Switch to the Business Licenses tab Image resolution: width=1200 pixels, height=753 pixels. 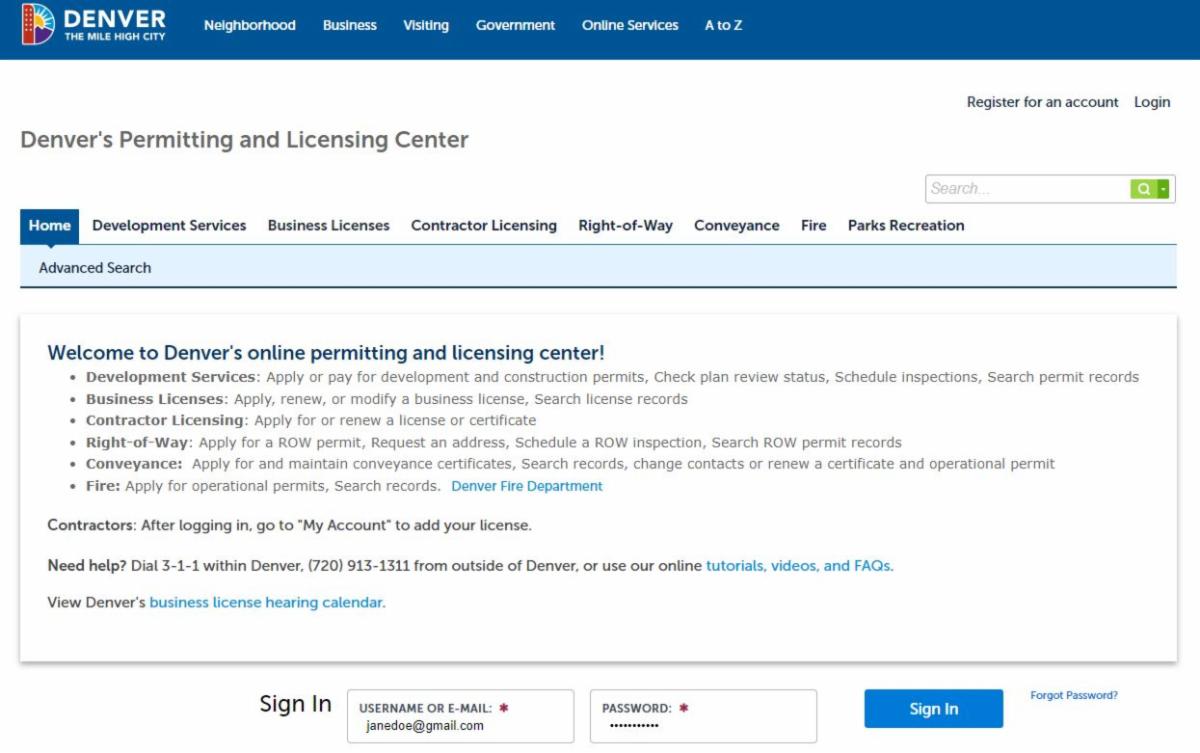point(328,226)
